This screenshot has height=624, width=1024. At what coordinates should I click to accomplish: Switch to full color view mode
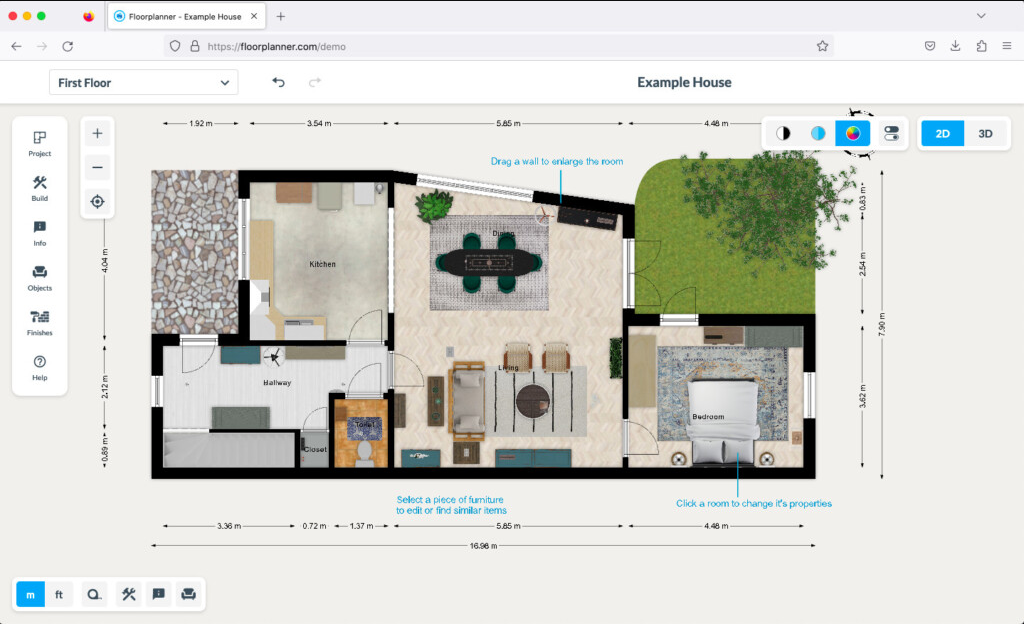tap(852, 133)
